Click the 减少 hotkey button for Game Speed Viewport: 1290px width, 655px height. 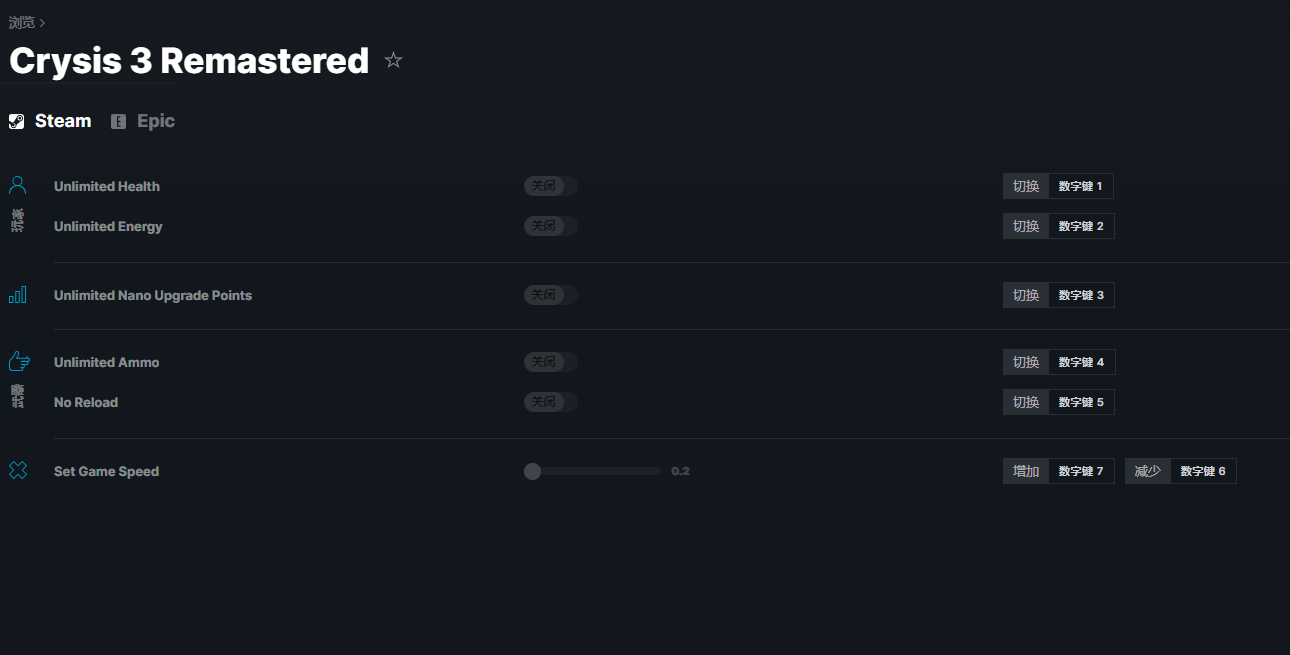click(x=1148, y=471)
